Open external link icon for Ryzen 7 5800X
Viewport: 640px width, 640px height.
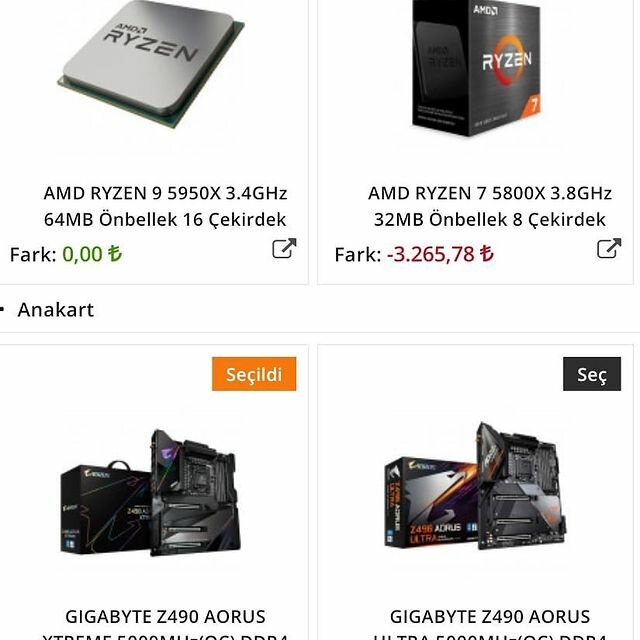(609, 248)
